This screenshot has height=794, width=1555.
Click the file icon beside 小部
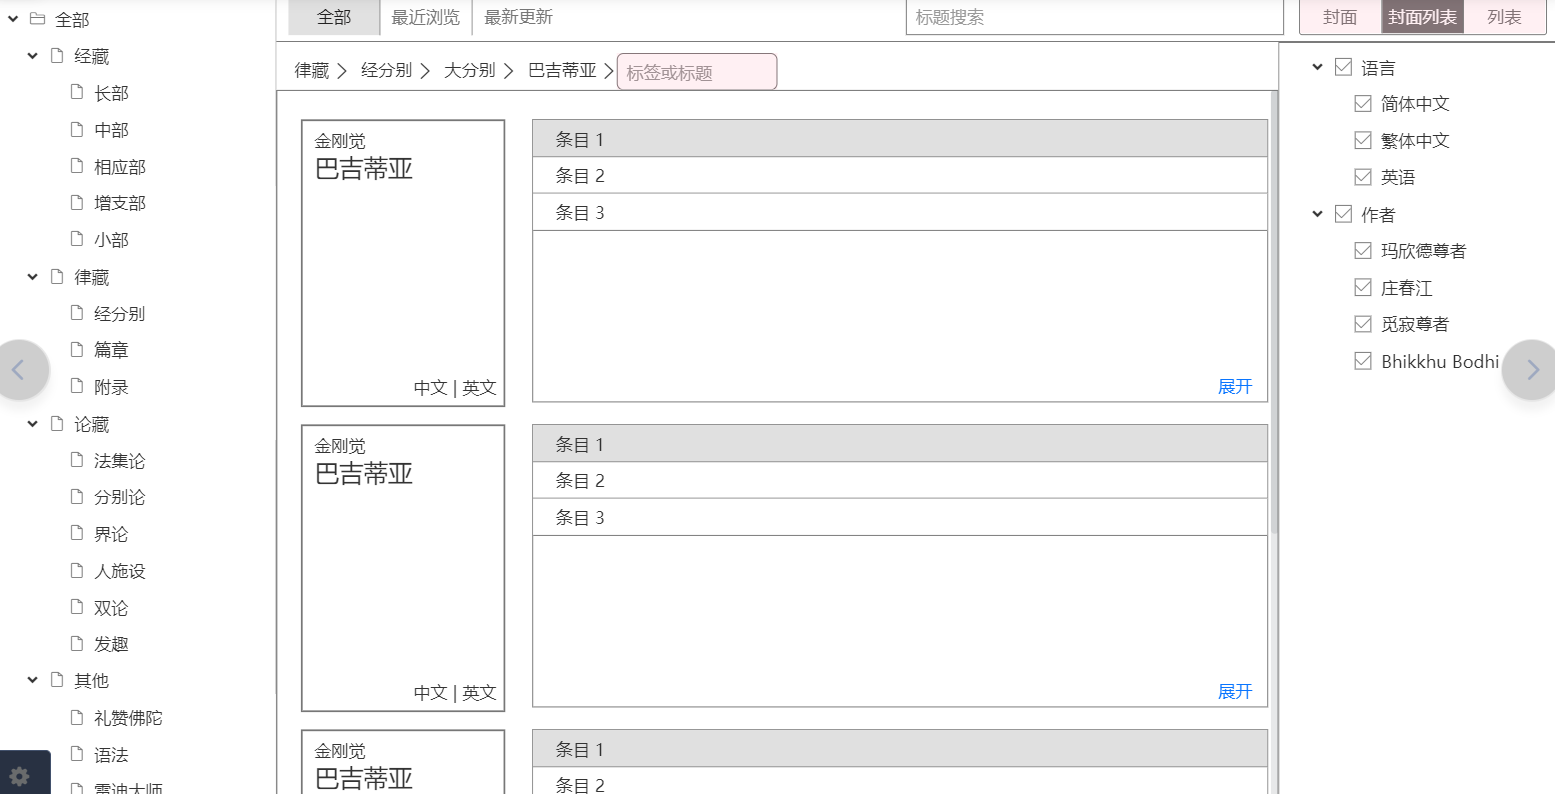click(x=77, y=239)
